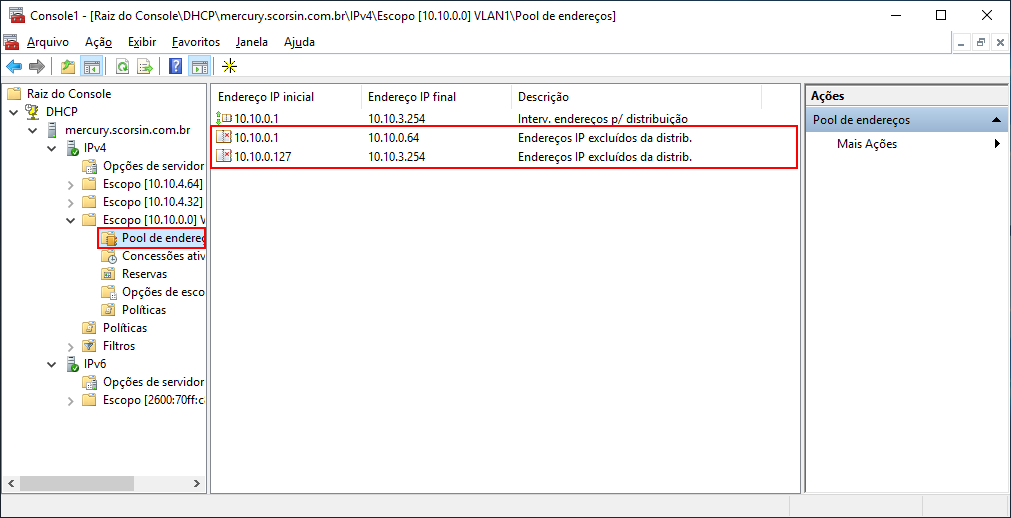1011x518 pixels.
Task: Click the Filtros funnel icon
Action: point(90,346)
